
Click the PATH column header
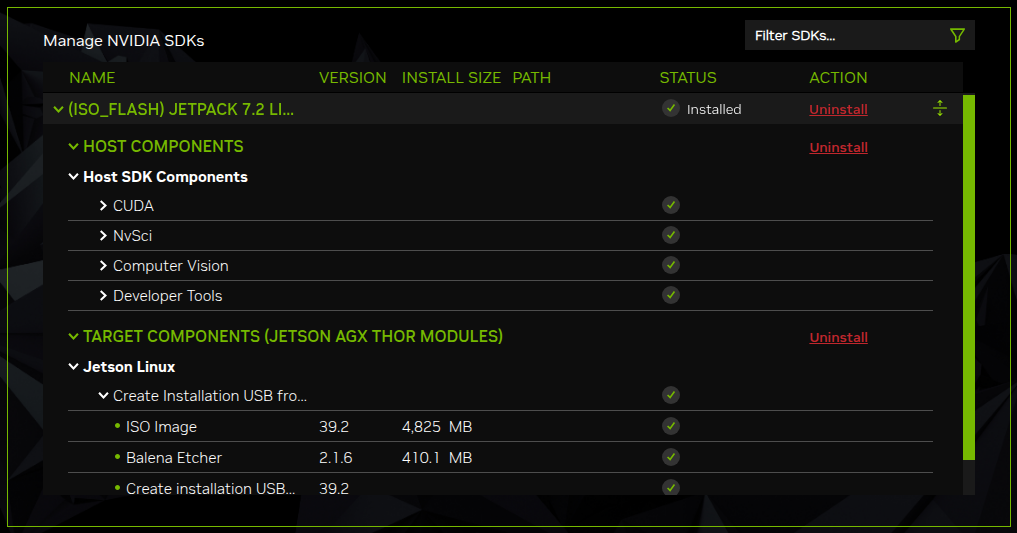(x=531, y=78)
